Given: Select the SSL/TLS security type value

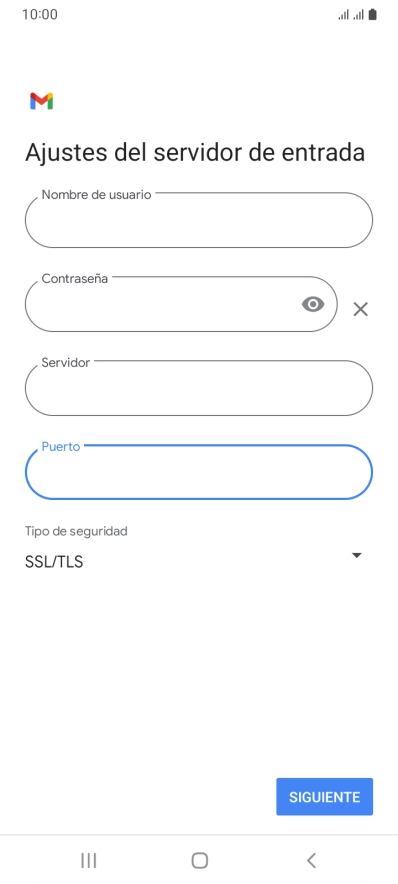Looking at the screenshot, I should (x=54, y=562).
